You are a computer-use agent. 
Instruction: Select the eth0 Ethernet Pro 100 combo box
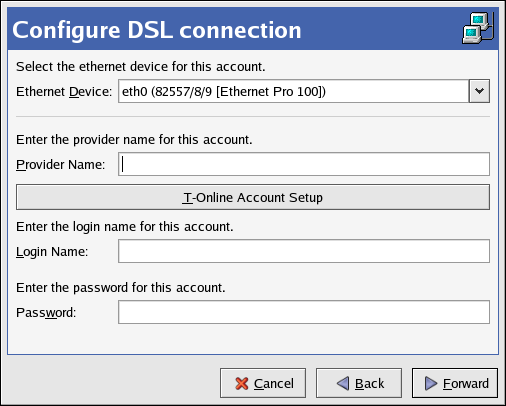coord(304,91)
